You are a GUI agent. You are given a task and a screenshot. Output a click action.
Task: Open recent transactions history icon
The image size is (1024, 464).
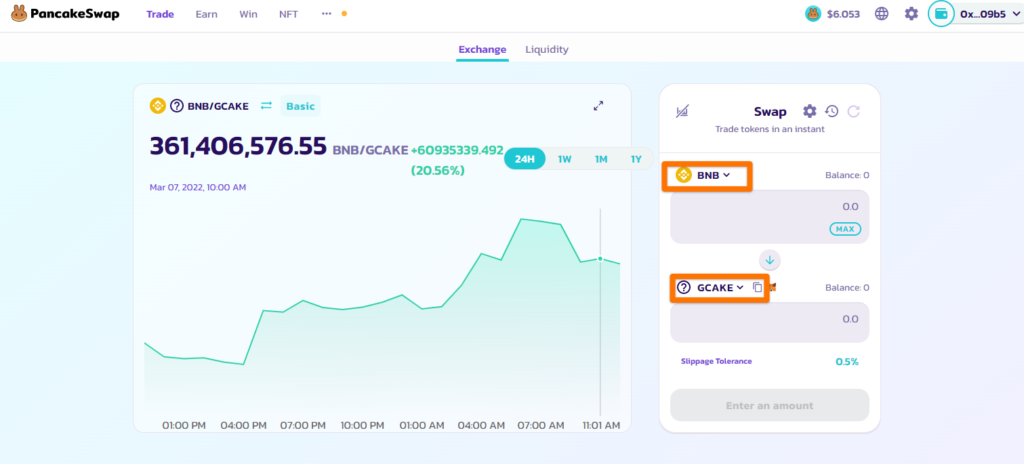[831, 111]
